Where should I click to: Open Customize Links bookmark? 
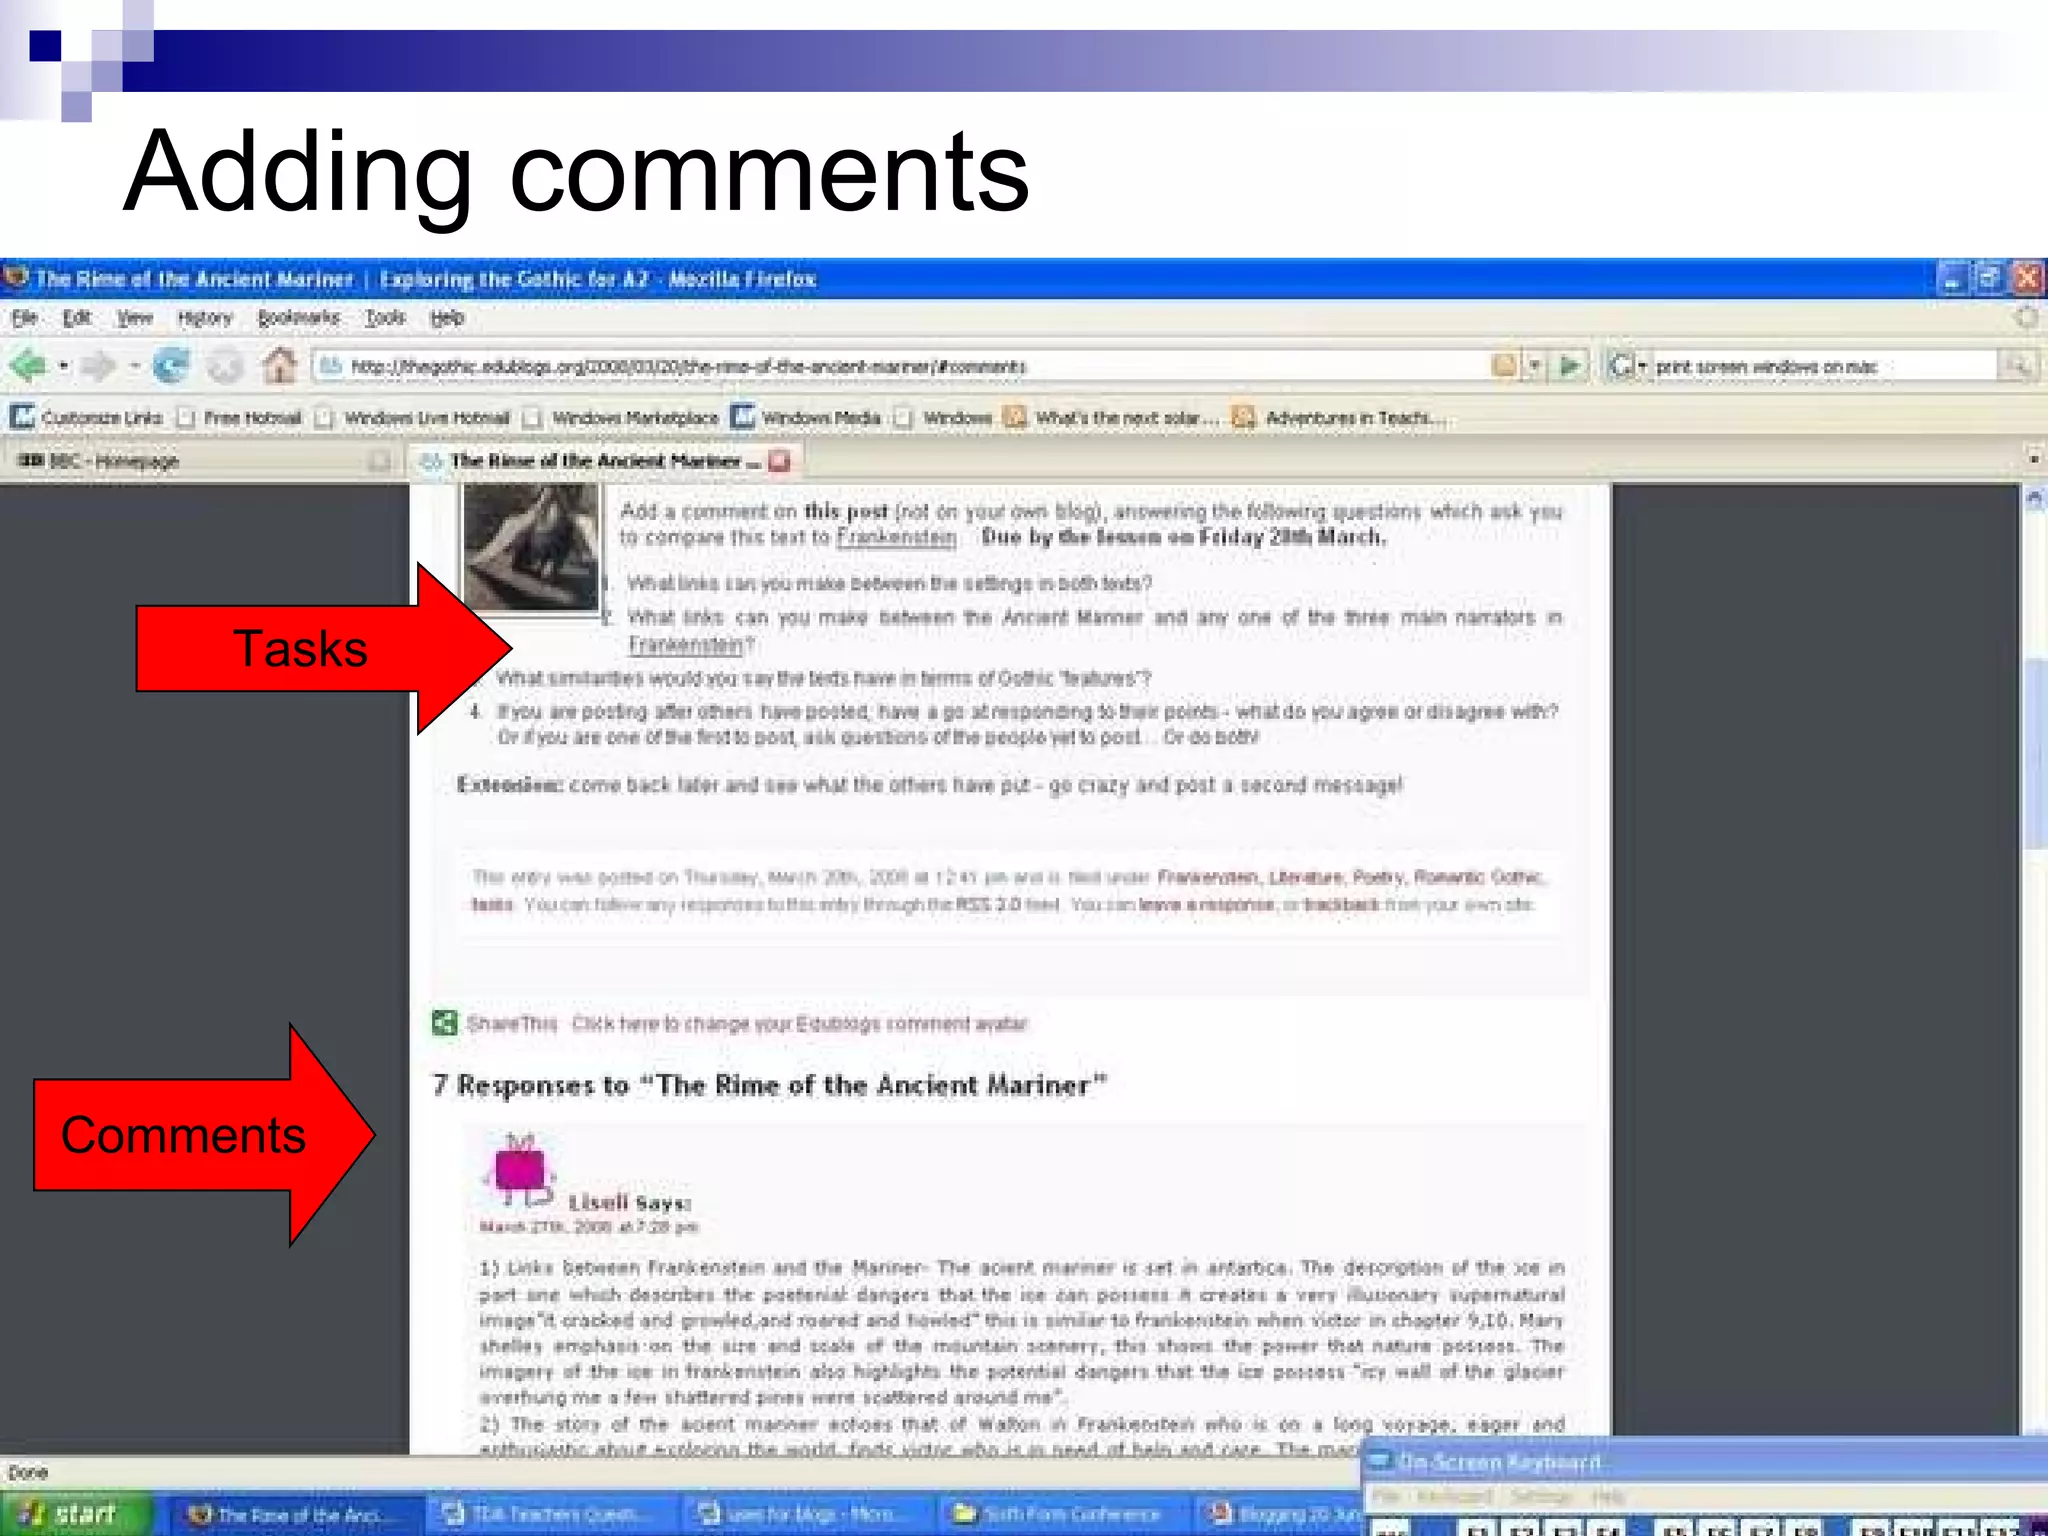[x=87, y=417]
